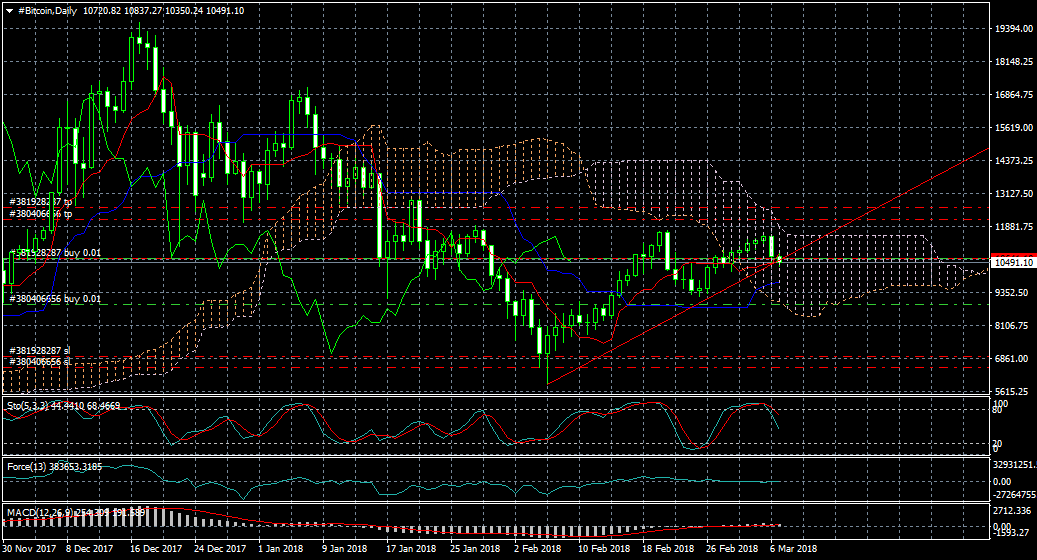
Task: Click the 30 Nov 2017 date label
Action: point(28,549)
